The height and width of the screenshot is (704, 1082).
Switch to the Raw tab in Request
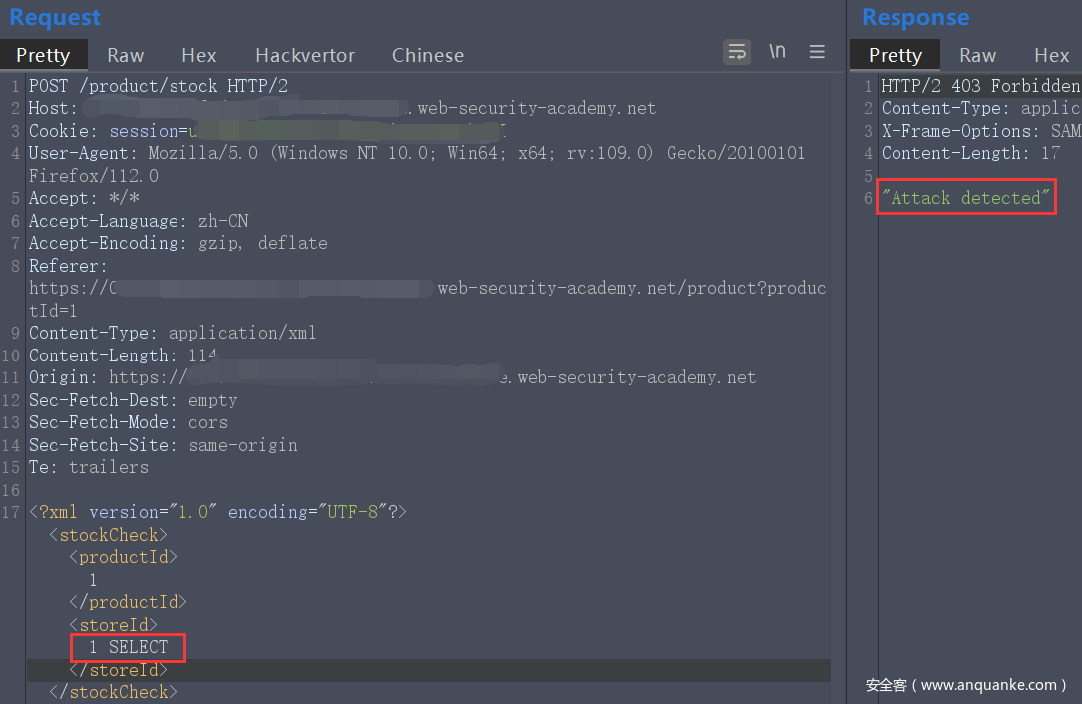126,55
